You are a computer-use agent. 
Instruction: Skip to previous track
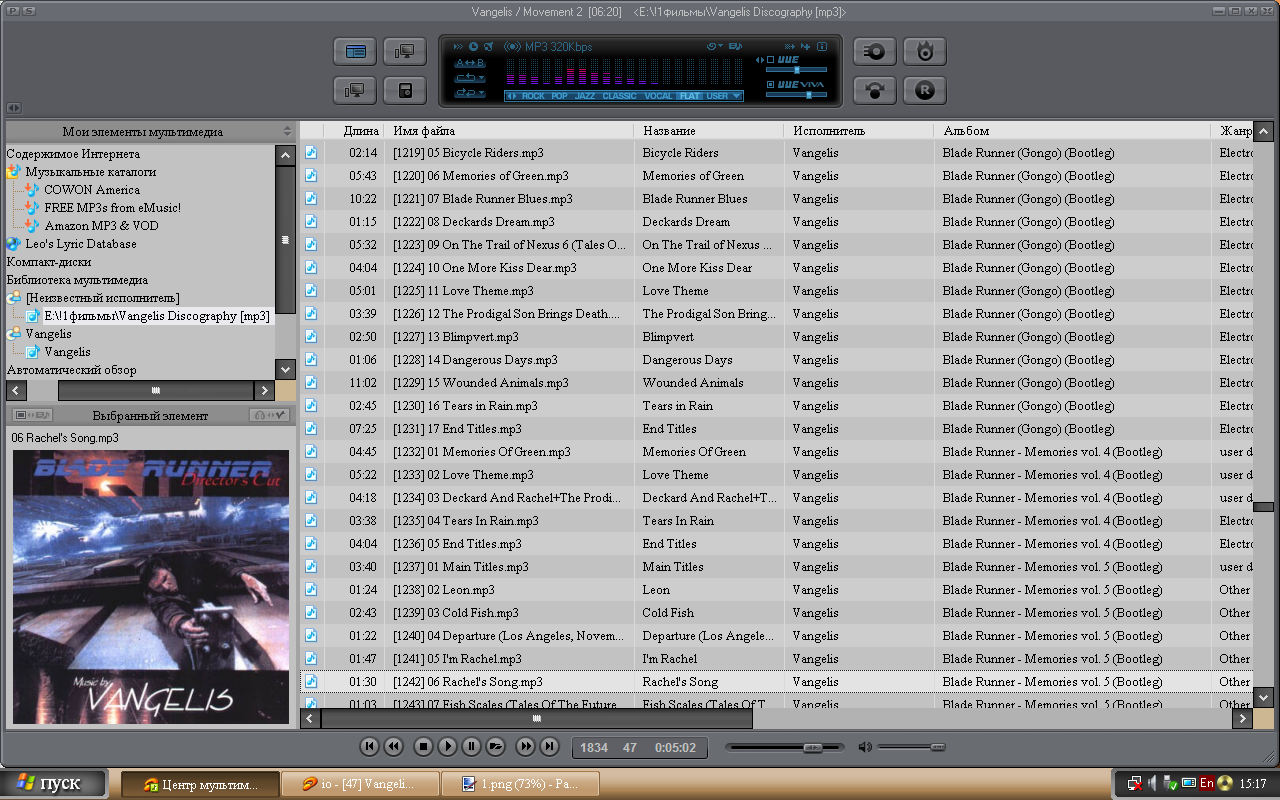(x=369, y=746)
